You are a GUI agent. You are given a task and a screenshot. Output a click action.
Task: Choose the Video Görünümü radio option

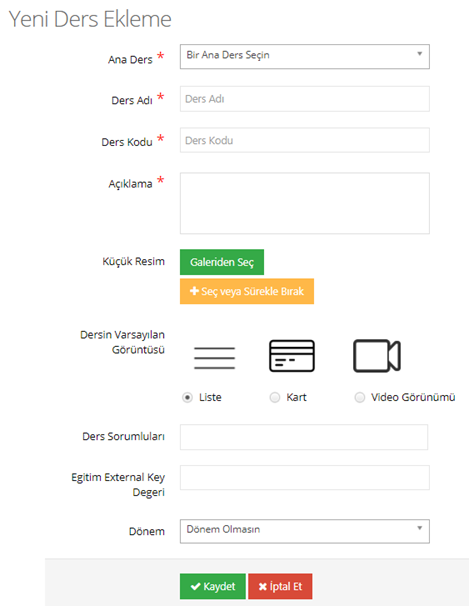(x=360, y=397)
